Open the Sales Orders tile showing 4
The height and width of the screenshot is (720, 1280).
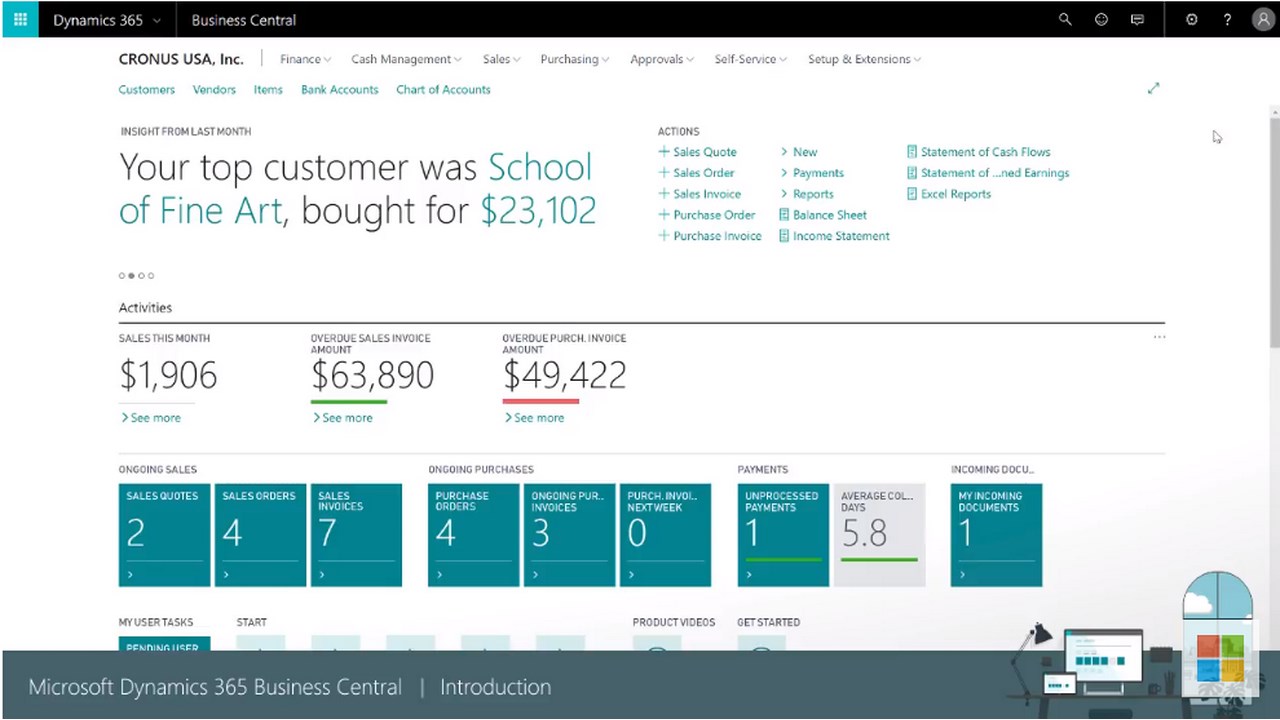pyautogui.click(x=260, y=535)
